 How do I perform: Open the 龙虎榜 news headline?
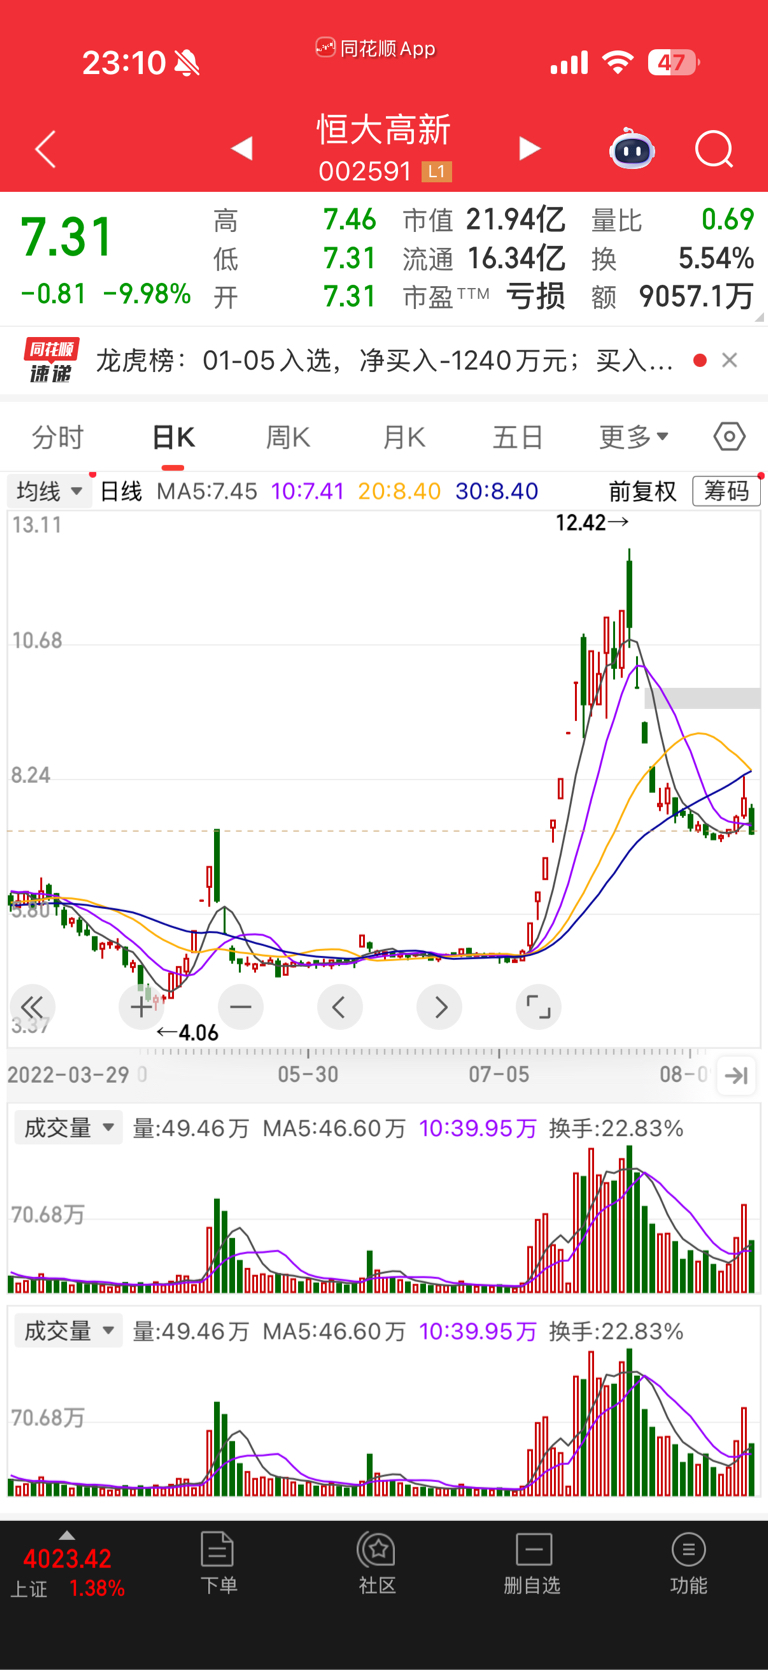point(385,360)
